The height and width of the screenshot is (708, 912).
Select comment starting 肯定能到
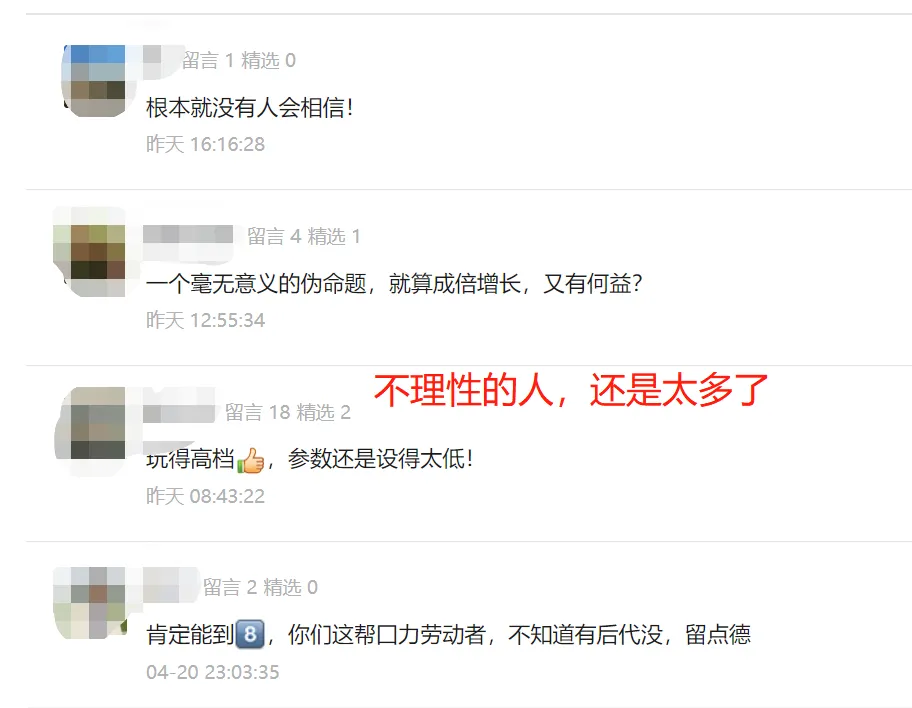[x=448, y=635]
